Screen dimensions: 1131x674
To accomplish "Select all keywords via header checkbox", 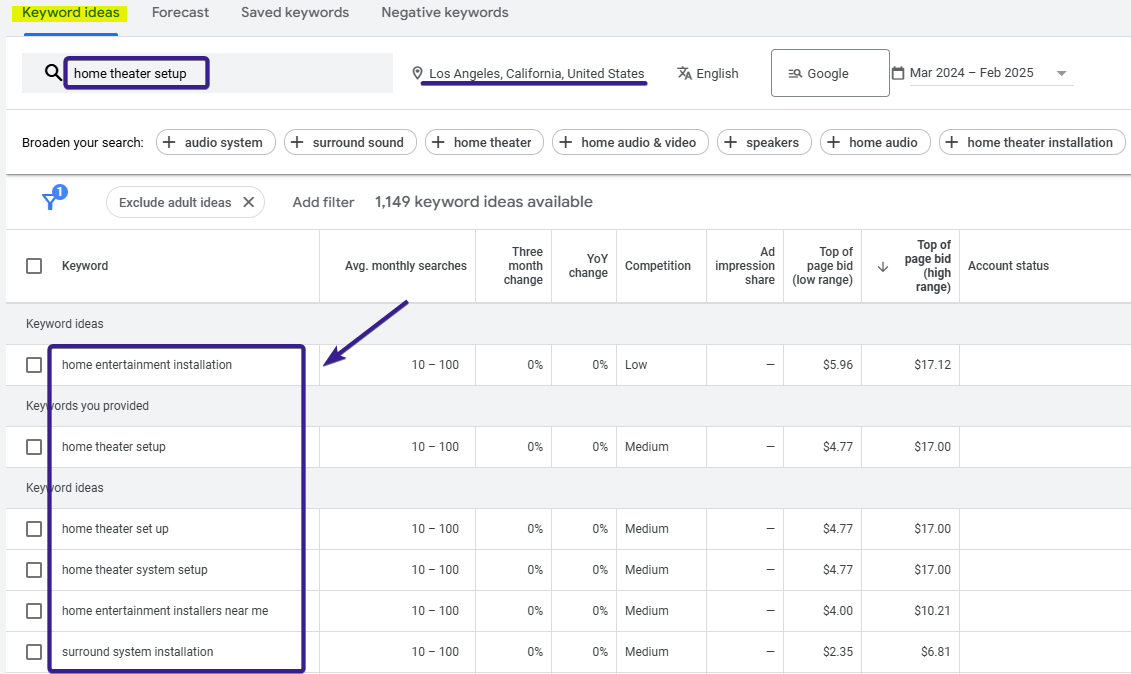I will click(x=34, y=265).
